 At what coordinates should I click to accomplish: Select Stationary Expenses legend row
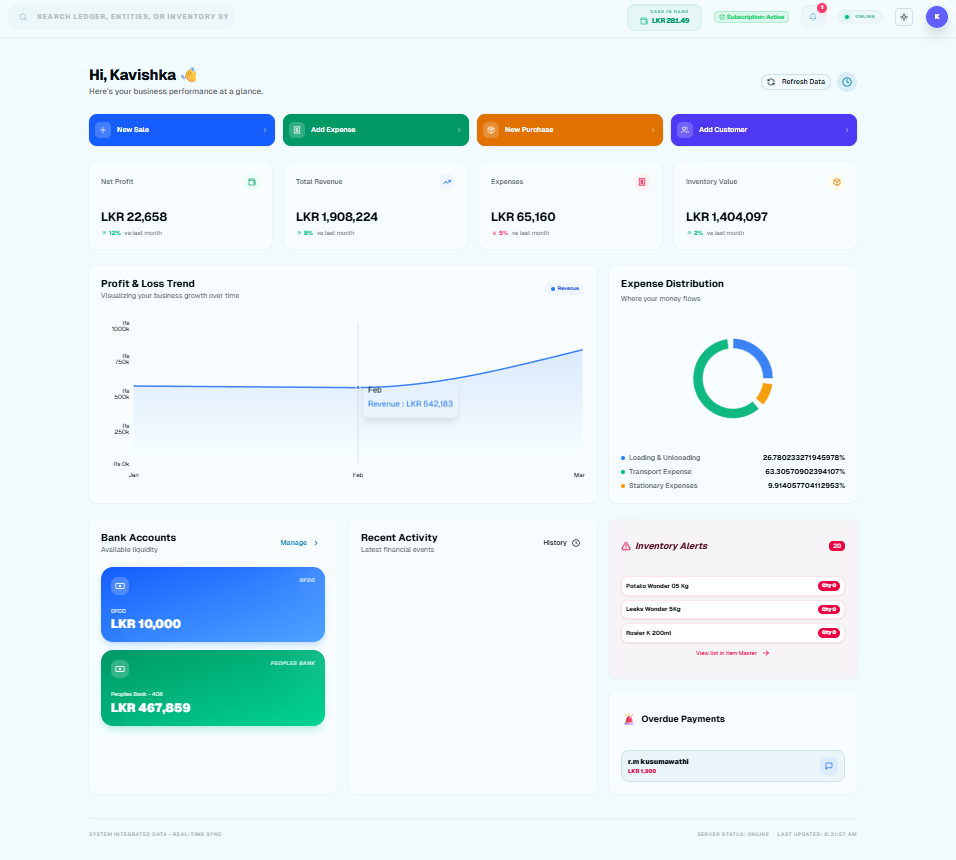coord(733,486)
